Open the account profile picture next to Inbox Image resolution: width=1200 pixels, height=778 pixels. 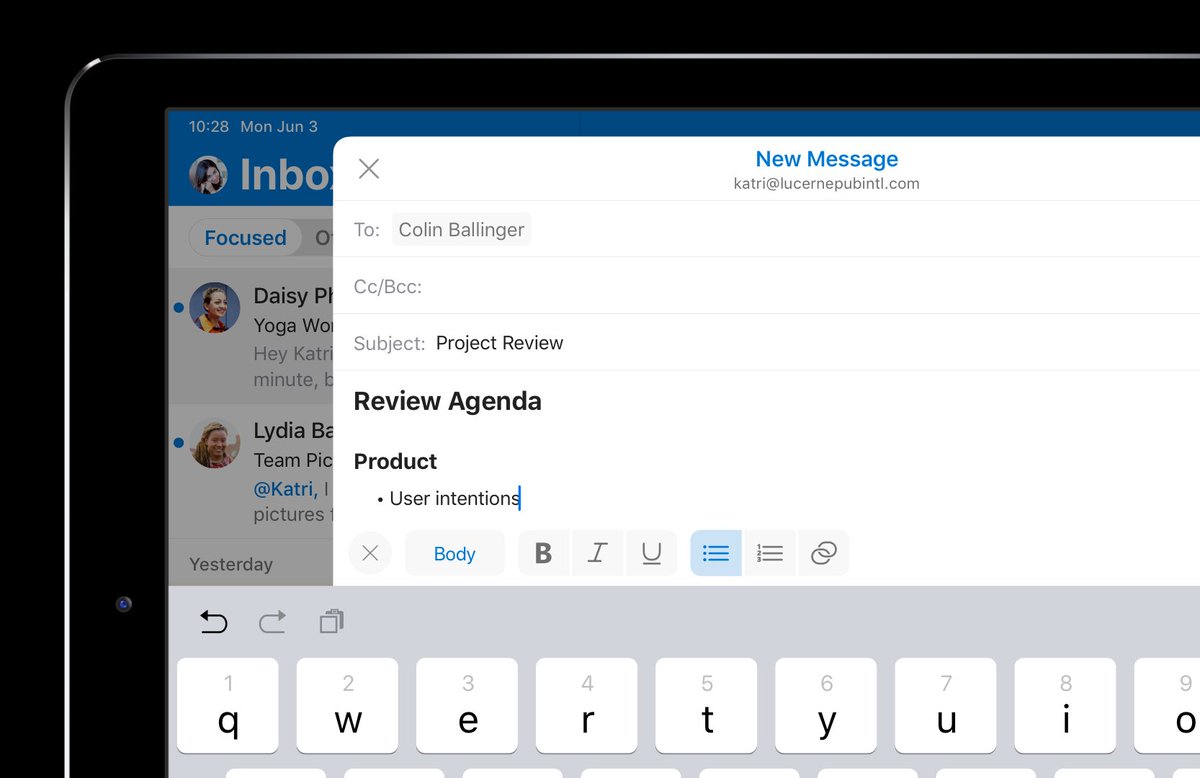pos(208,175)
